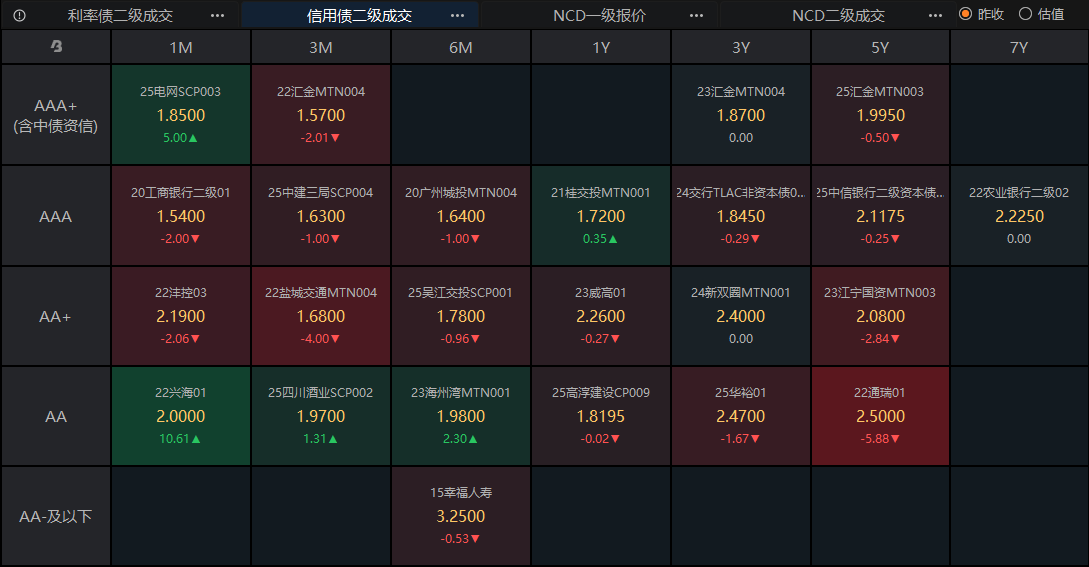This screenshot has height=567, width=1089.
Task: Open the 23海州湾MTN001 cell
Action: tap(460, 416)
